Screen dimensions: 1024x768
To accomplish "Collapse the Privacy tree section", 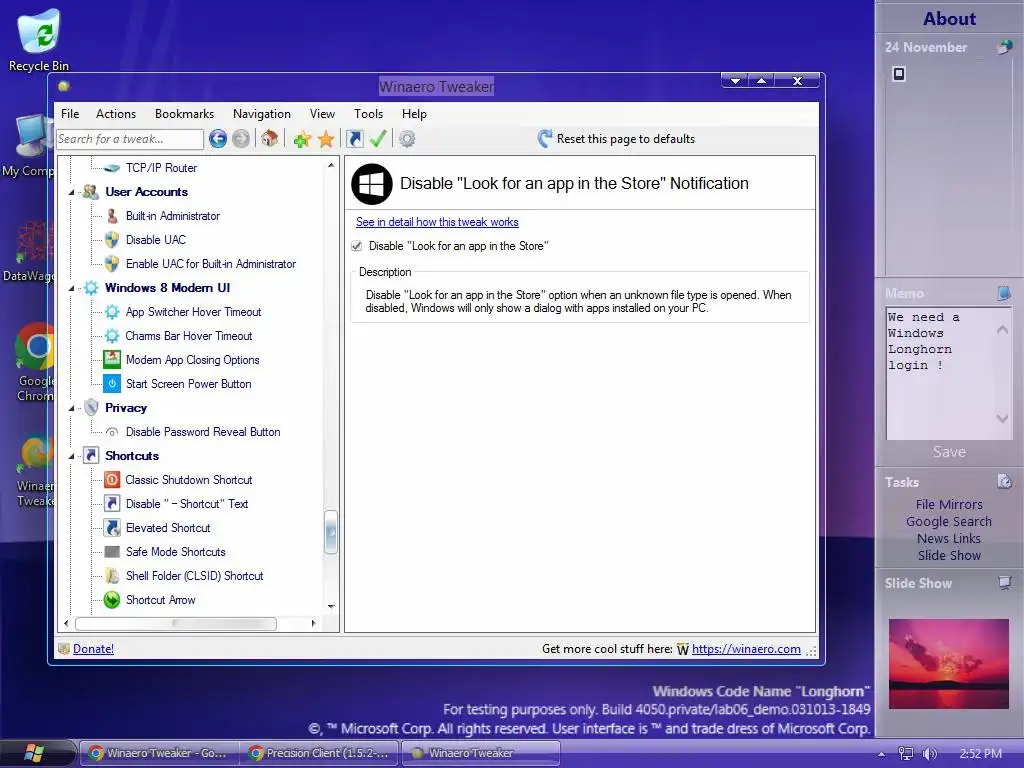I will coord(71,408).
